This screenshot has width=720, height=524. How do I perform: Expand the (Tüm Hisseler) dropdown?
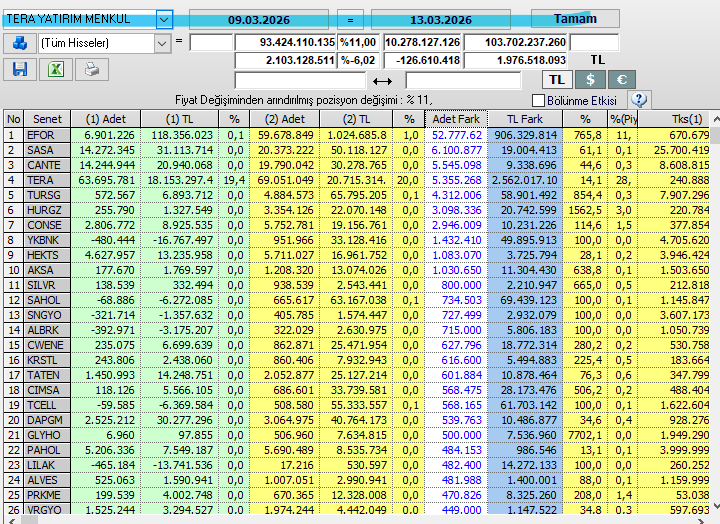click(x=162, y=44)
